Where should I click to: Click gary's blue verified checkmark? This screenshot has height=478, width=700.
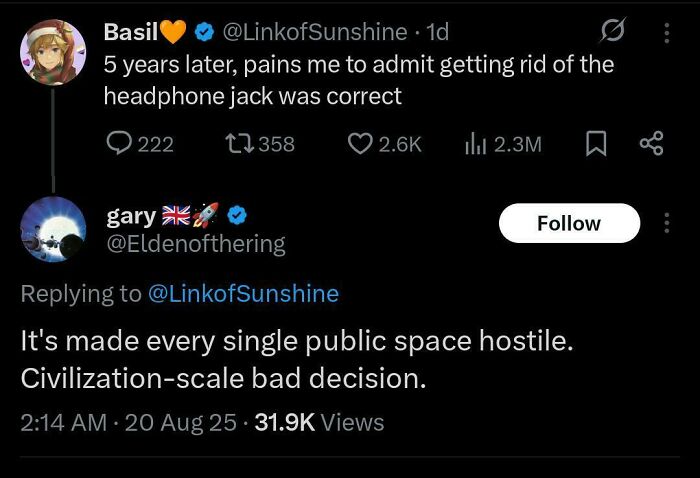point(237,214)
